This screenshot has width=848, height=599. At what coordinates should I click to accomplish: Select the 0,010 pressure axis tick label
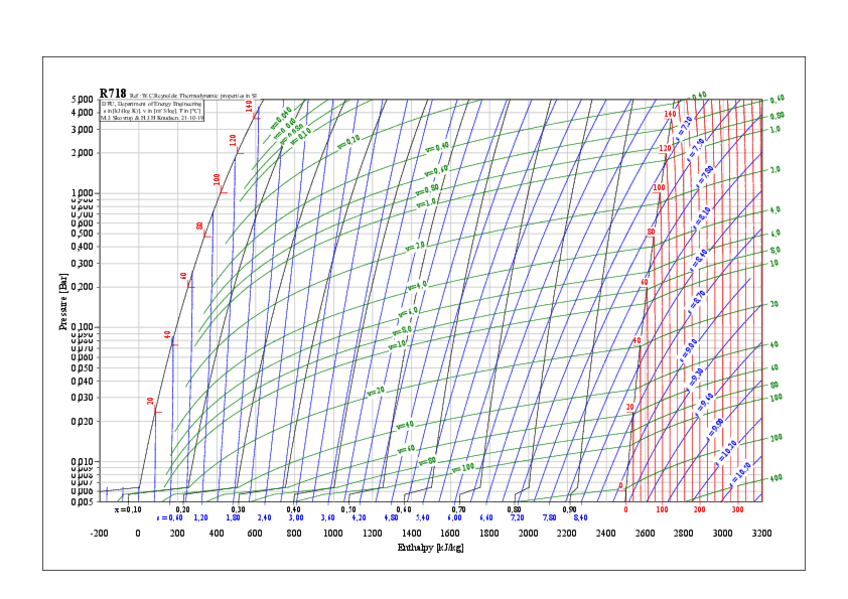[x=82, y=462]
